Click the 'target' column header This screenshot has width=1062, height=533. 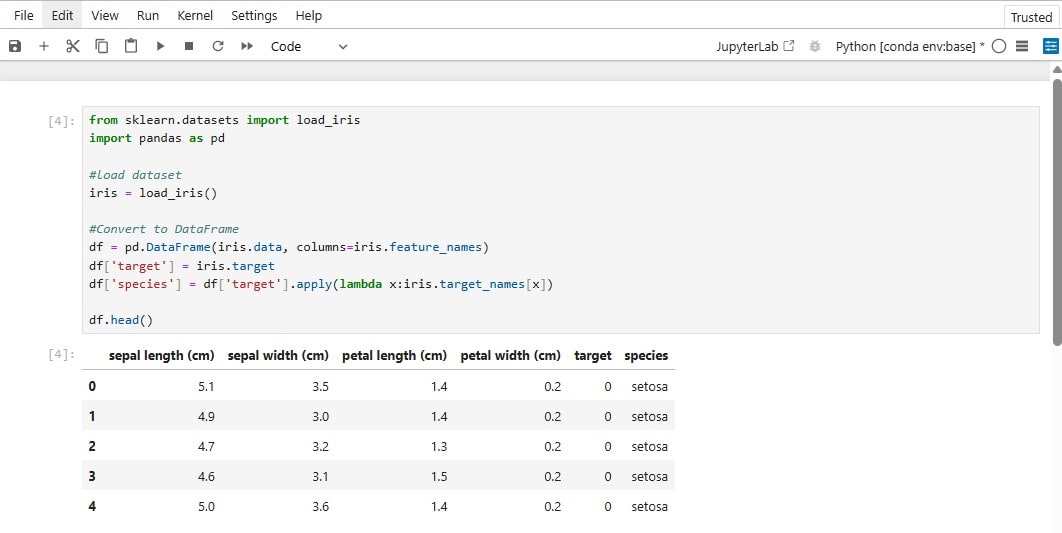point(593,356)
